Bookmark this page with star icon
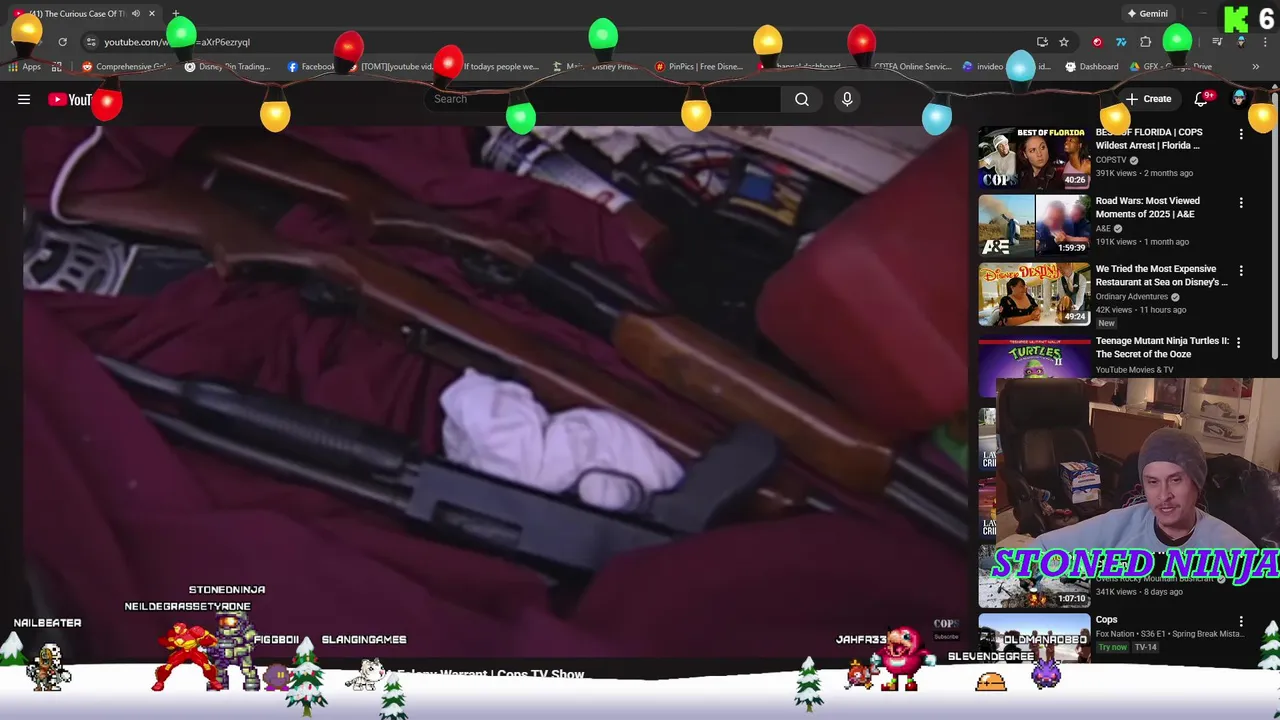This screenshot has width=1280, height=720. [1064, 42]
